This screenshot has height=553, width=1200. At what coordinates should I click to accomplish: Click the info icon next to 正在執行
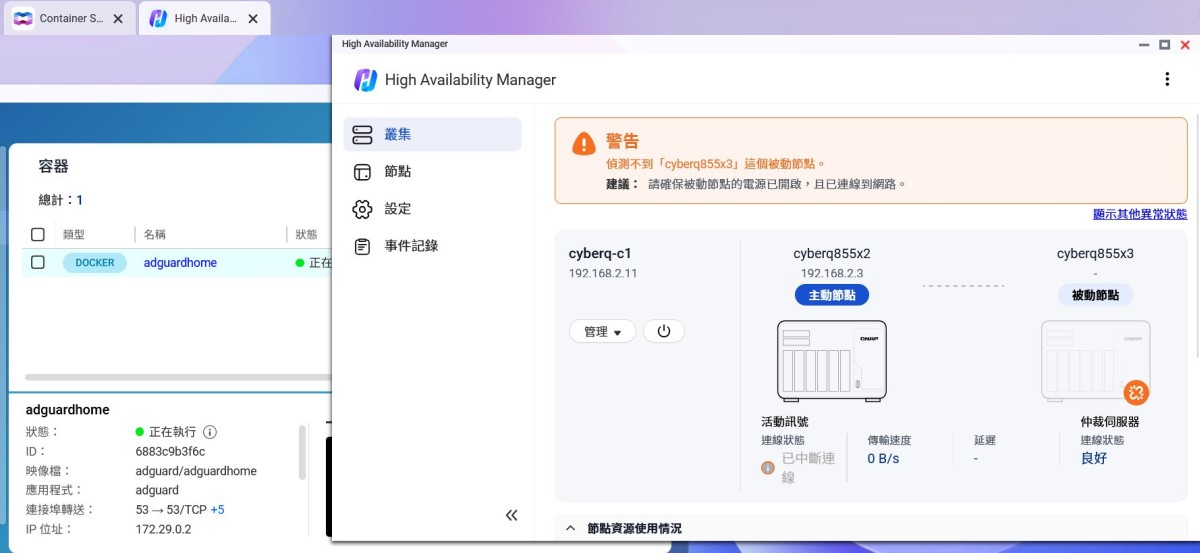point(210,432)
